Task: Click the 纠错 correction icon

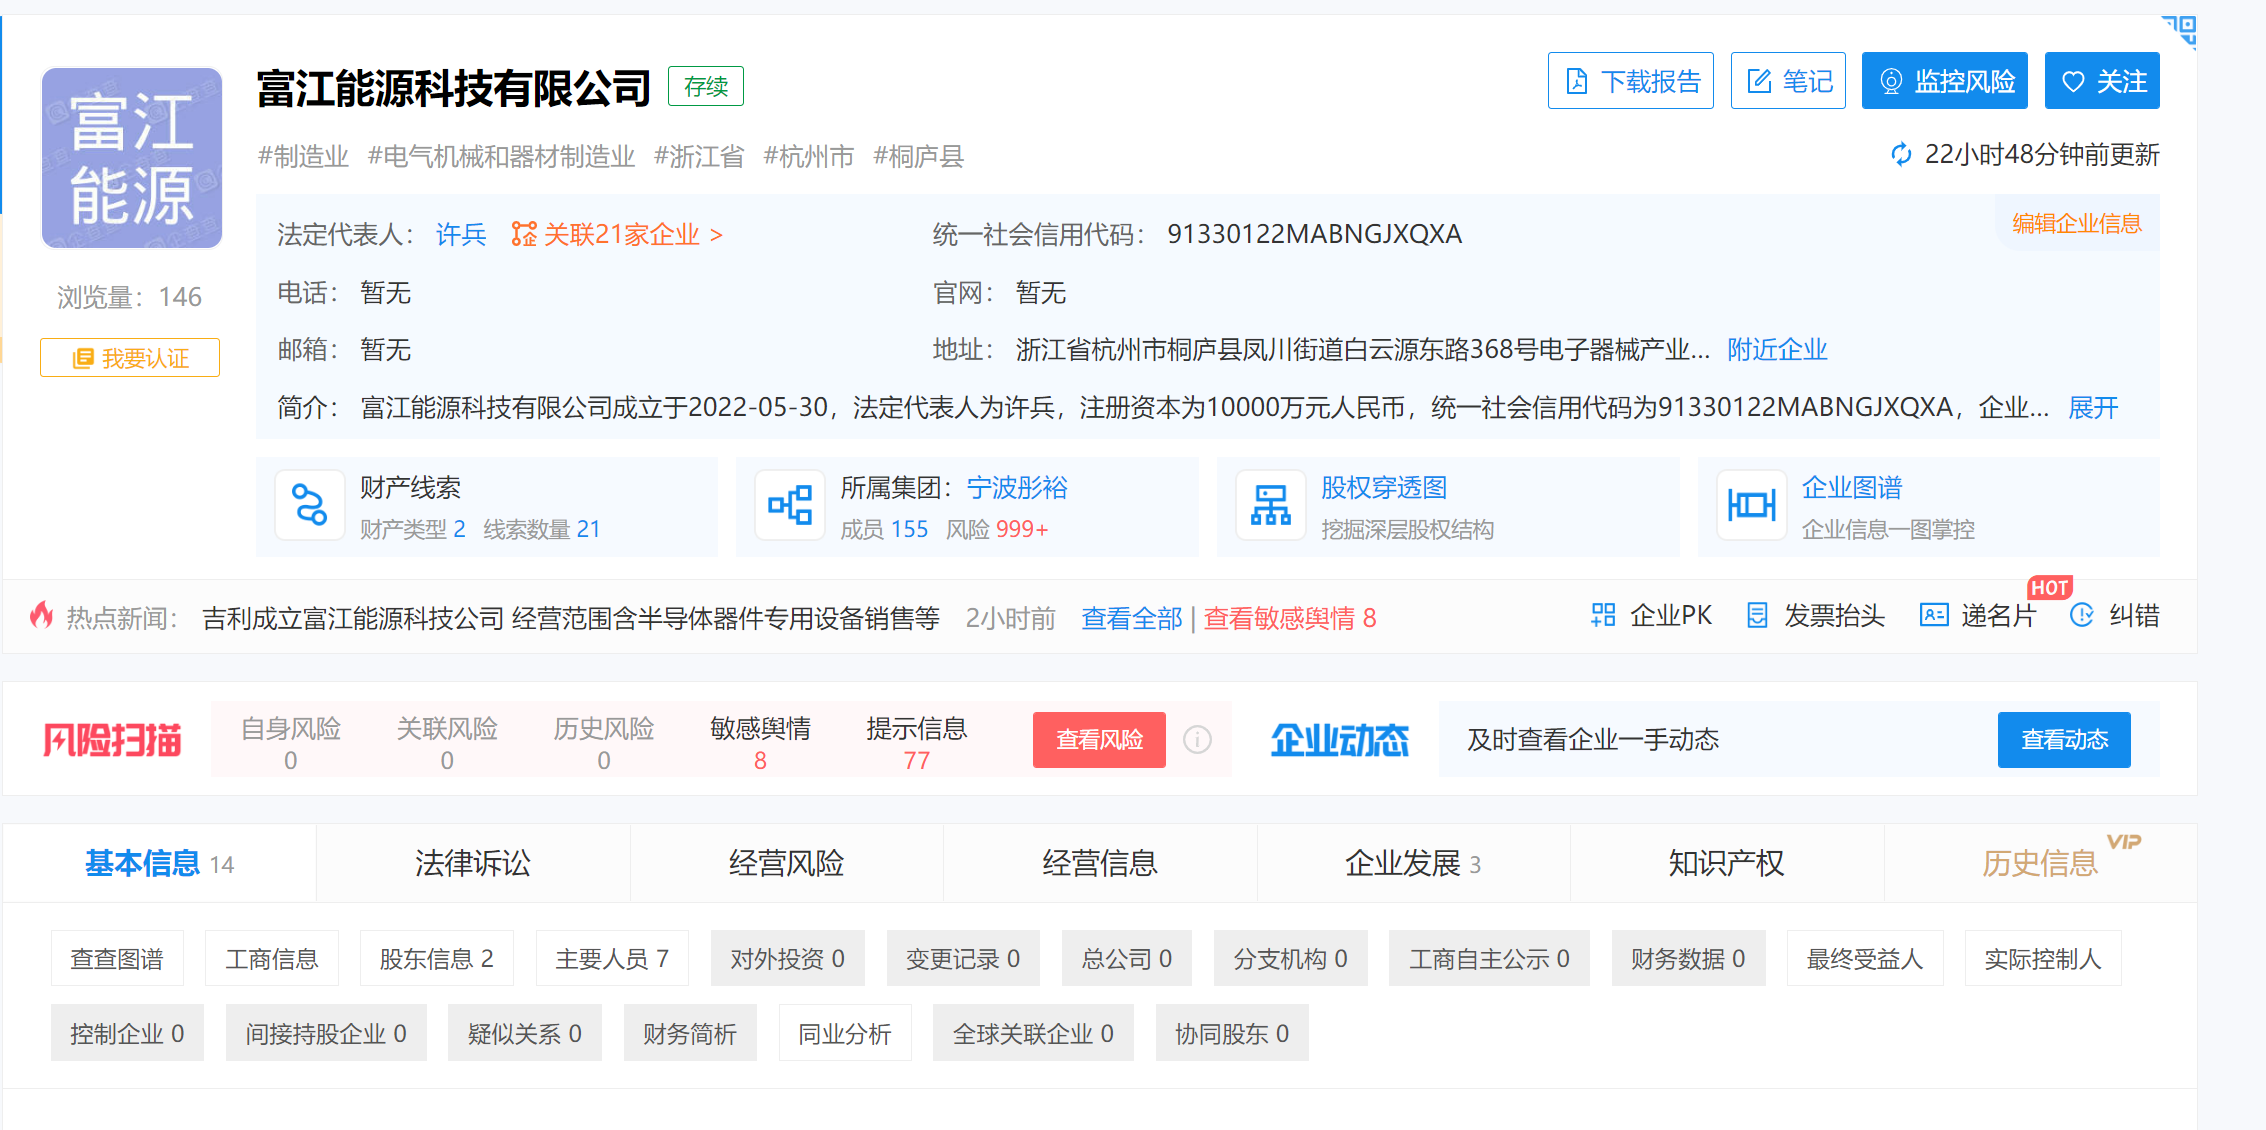Action: (2081, 615)
